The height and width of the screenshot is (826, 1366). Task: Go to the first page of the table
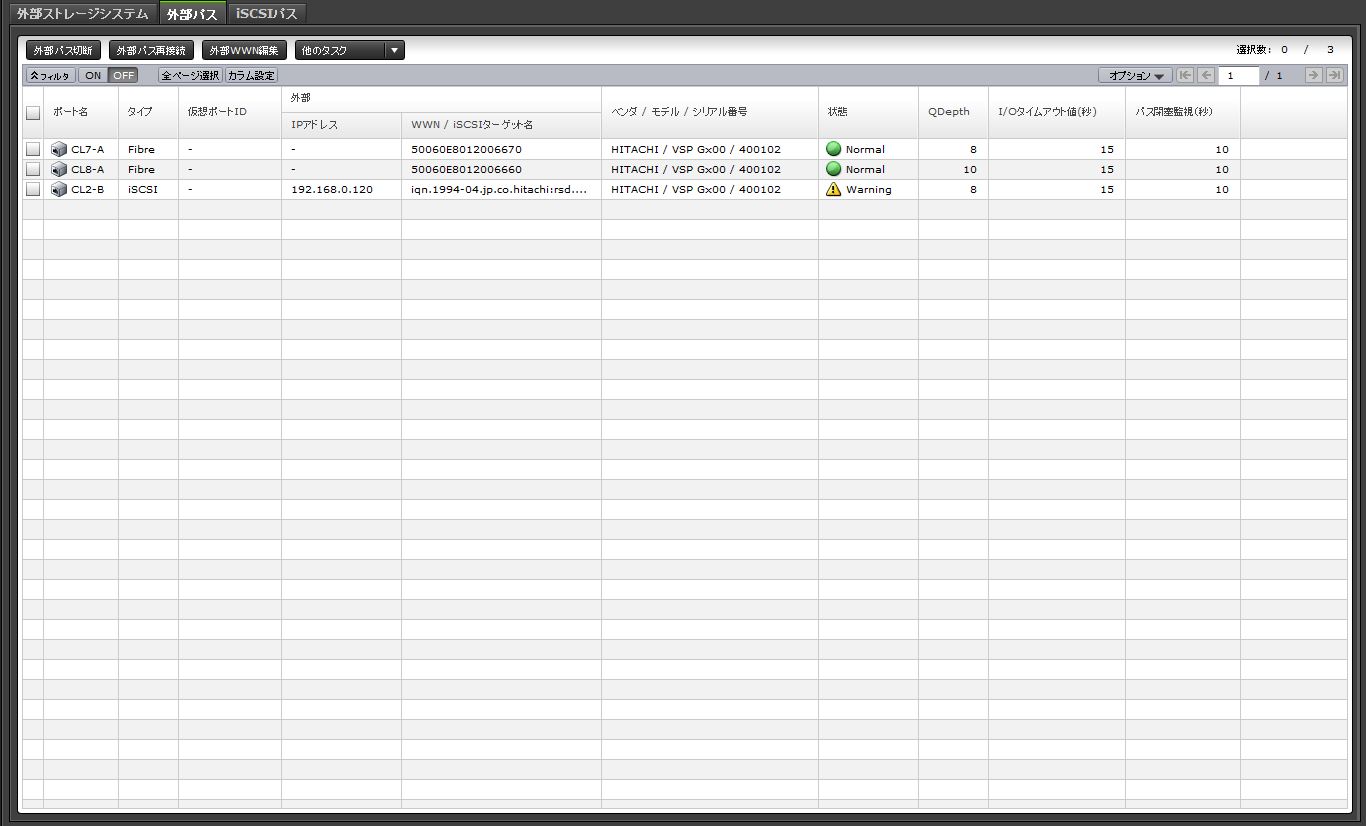pos(1185,75)
